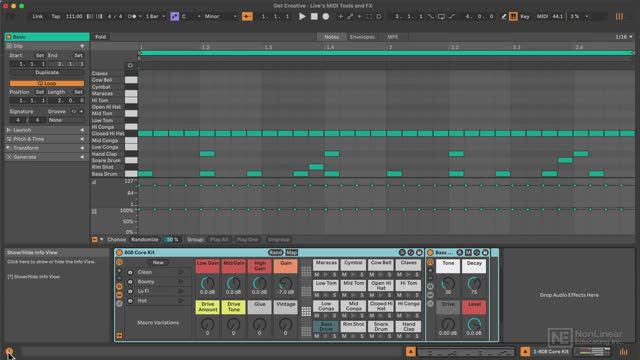Click the Tap tempo button
Screen dimensions: 640x360
pyautogui.click(x=56, y=16)
